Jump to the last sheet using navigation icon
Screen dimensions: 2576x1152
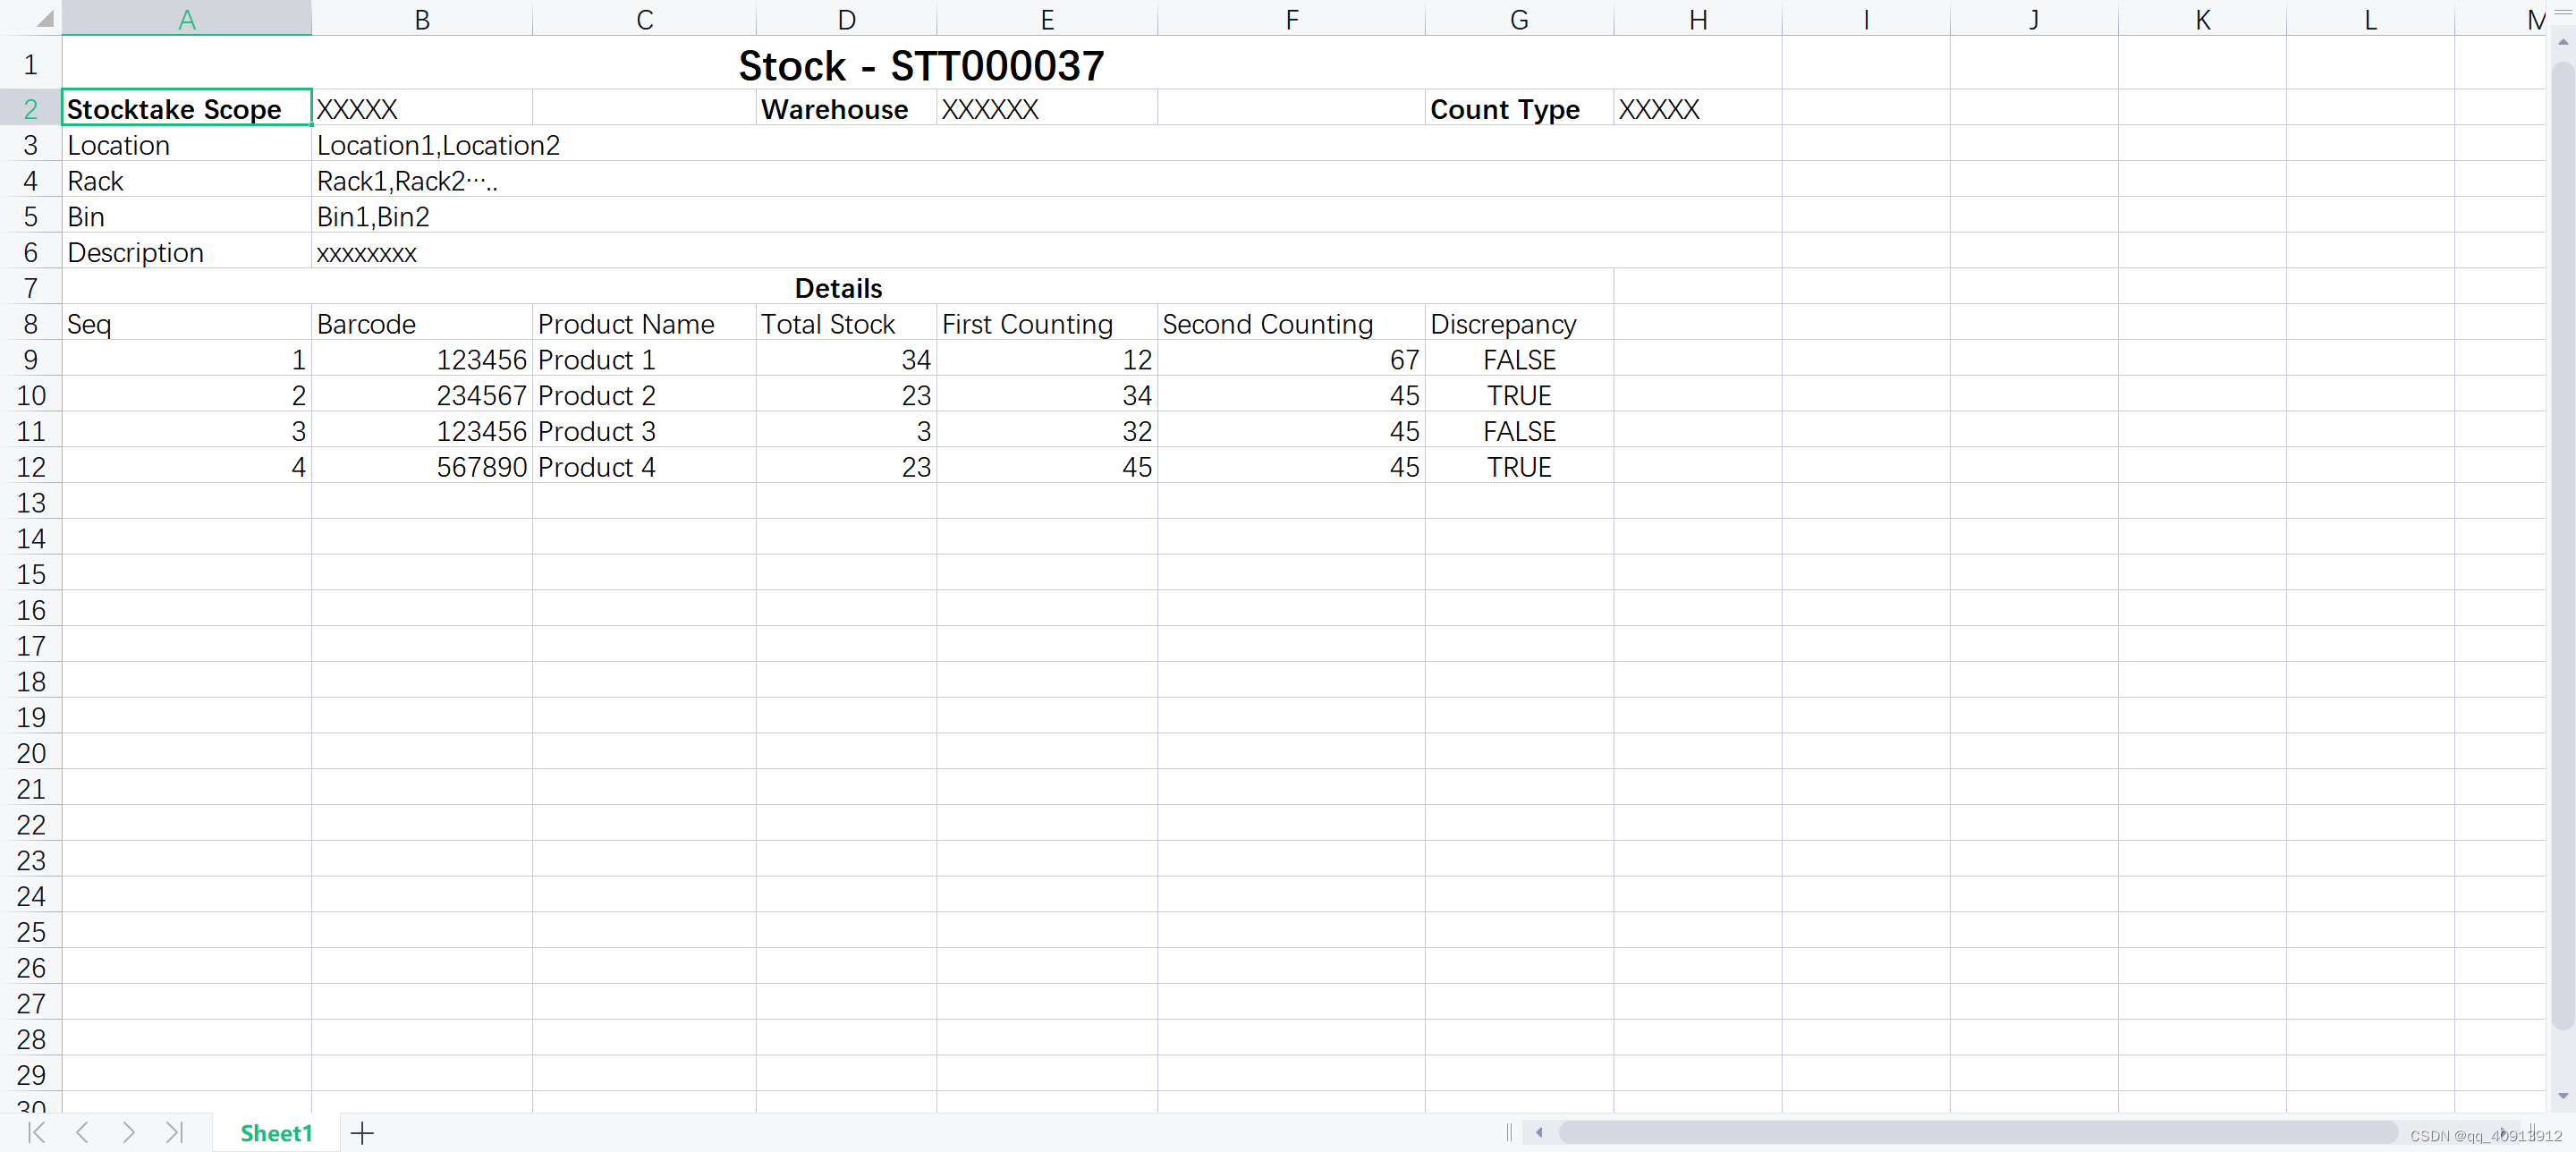pos(175,1133)
